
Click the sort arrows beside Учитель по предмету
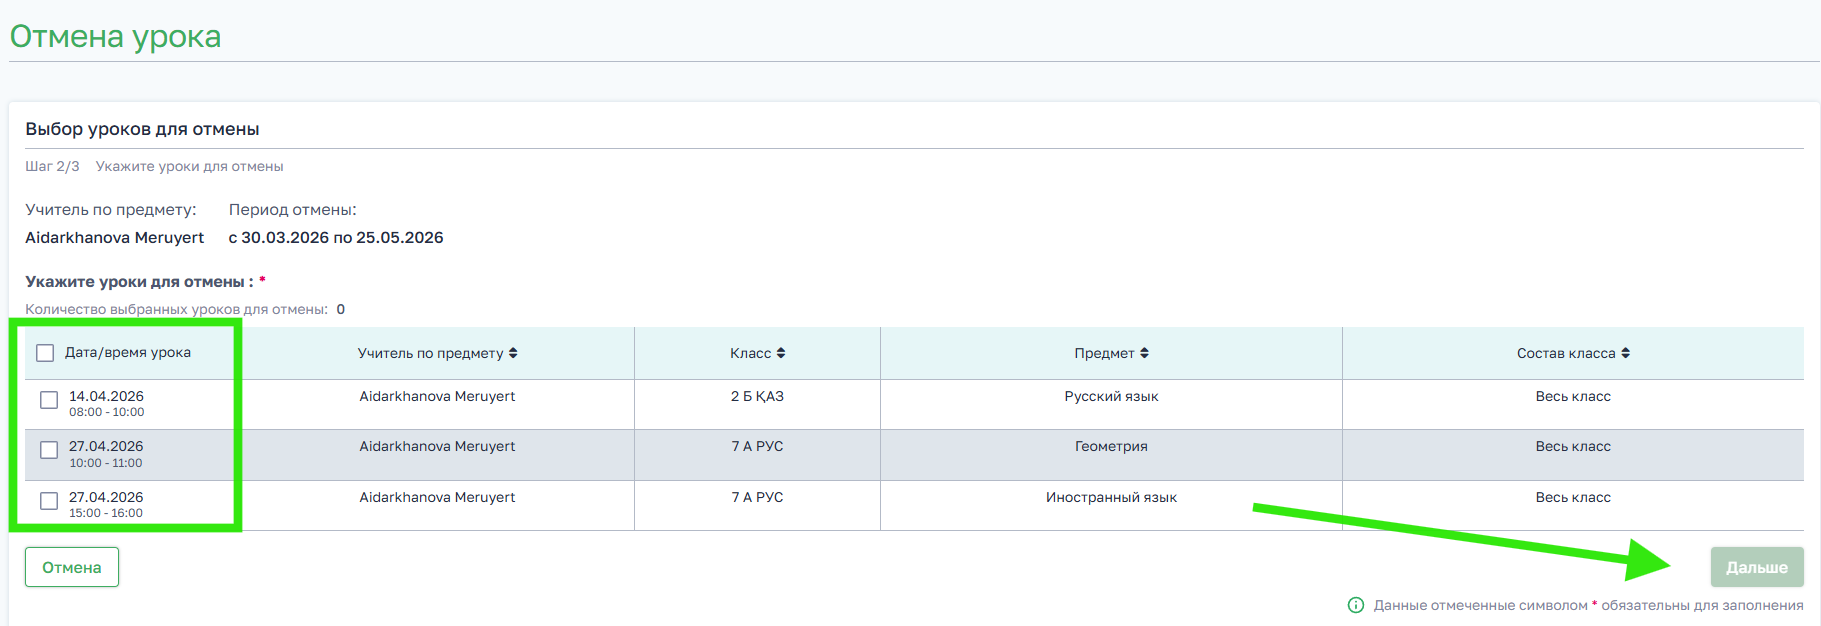click(513, 353)
